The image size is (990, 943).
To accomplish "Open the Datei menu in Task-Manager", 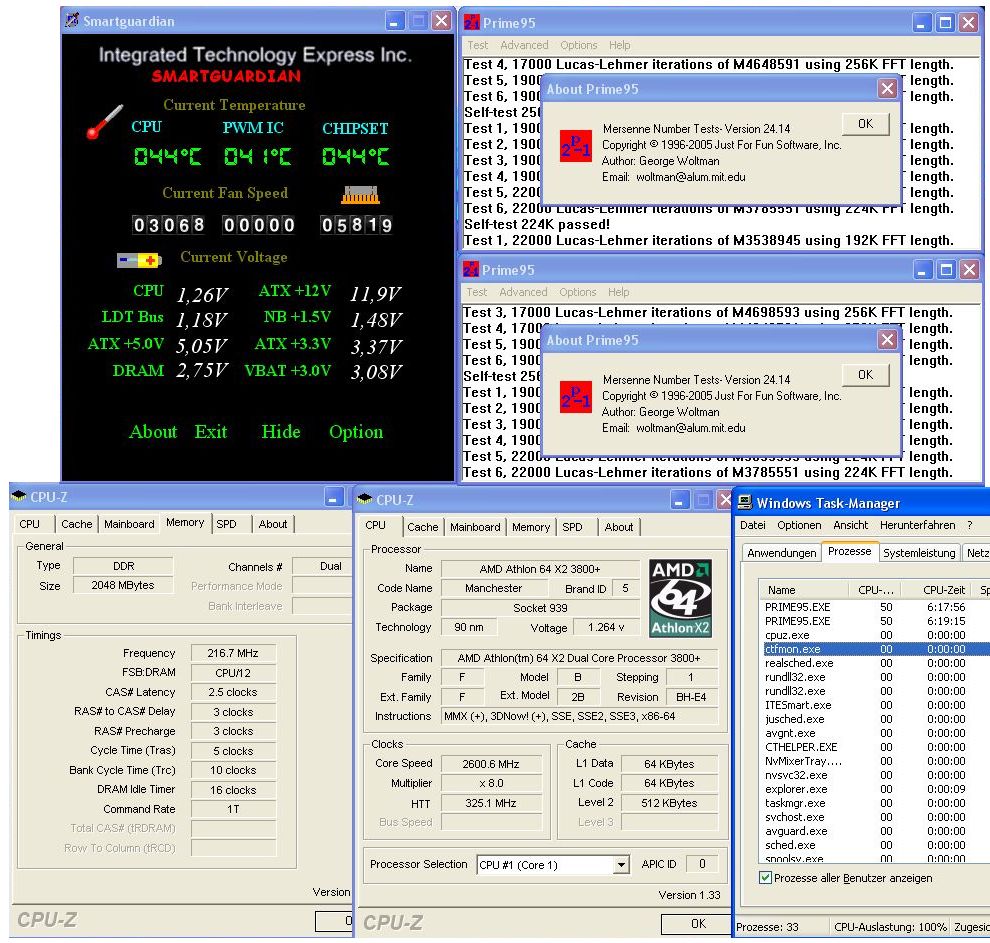I will pos(753,525).
